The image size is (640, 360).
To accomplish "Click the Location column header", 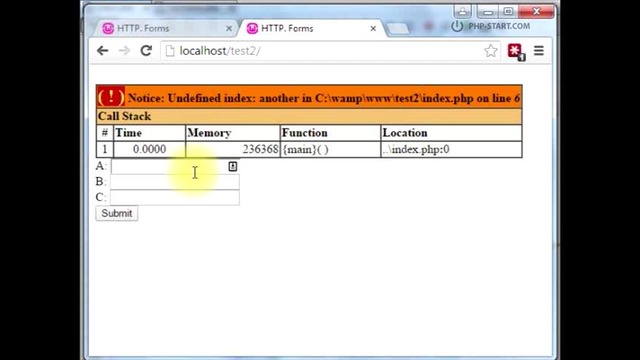I will [x=451, y=133].
